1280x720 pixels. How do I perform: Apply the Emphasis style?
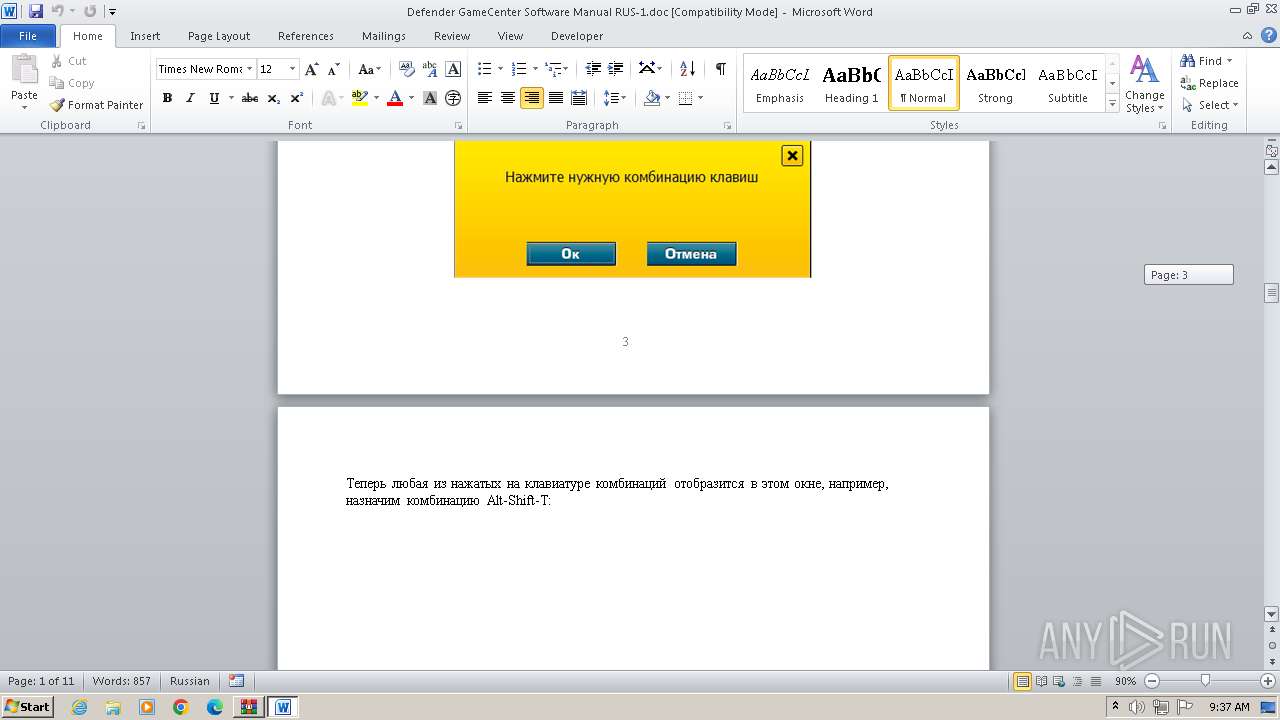780,83
